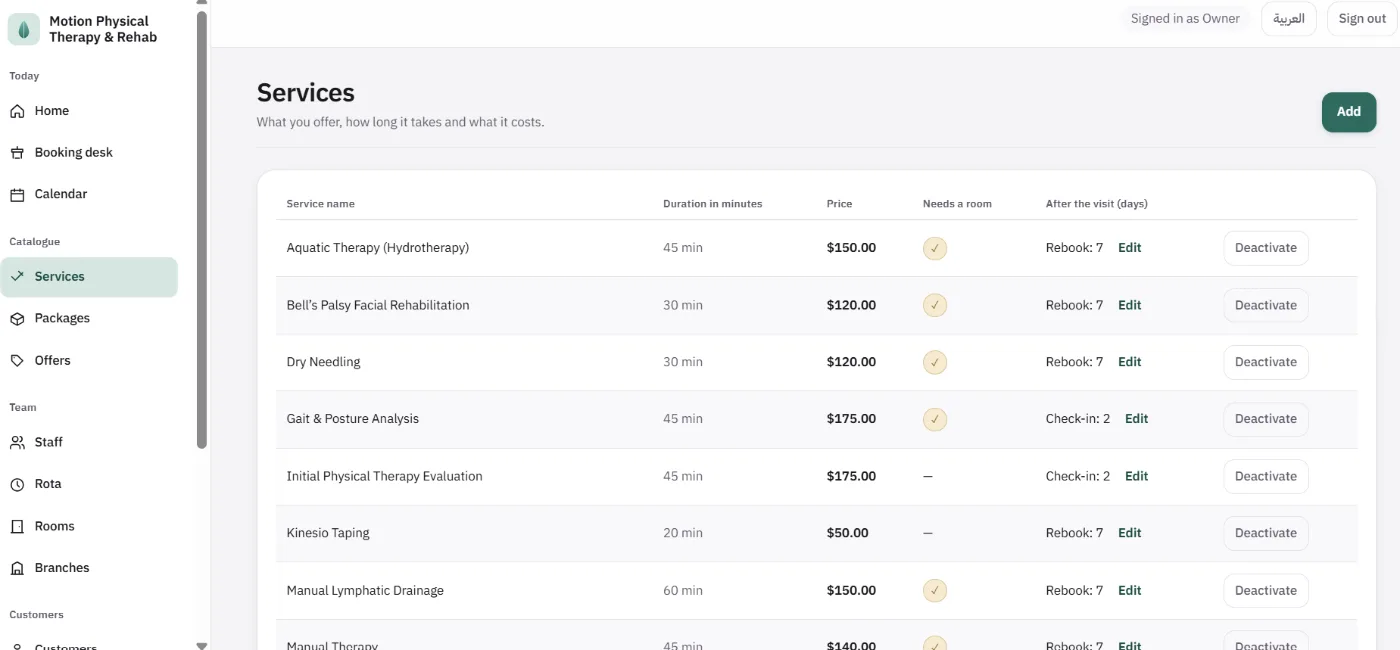Screen dimensions: 1400x650
Task: Click the Home house icon
Action: coord(17,111)
